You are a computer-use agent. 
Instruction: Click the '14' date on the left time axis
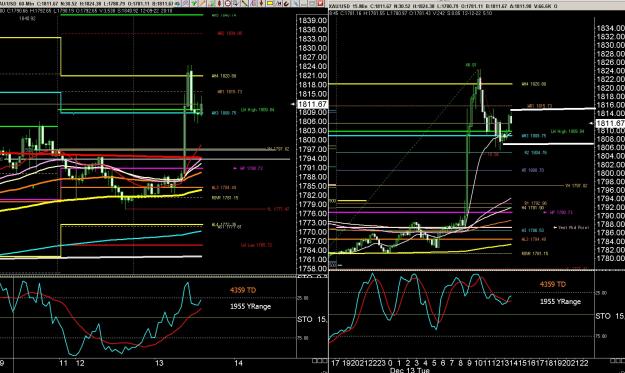238,363
